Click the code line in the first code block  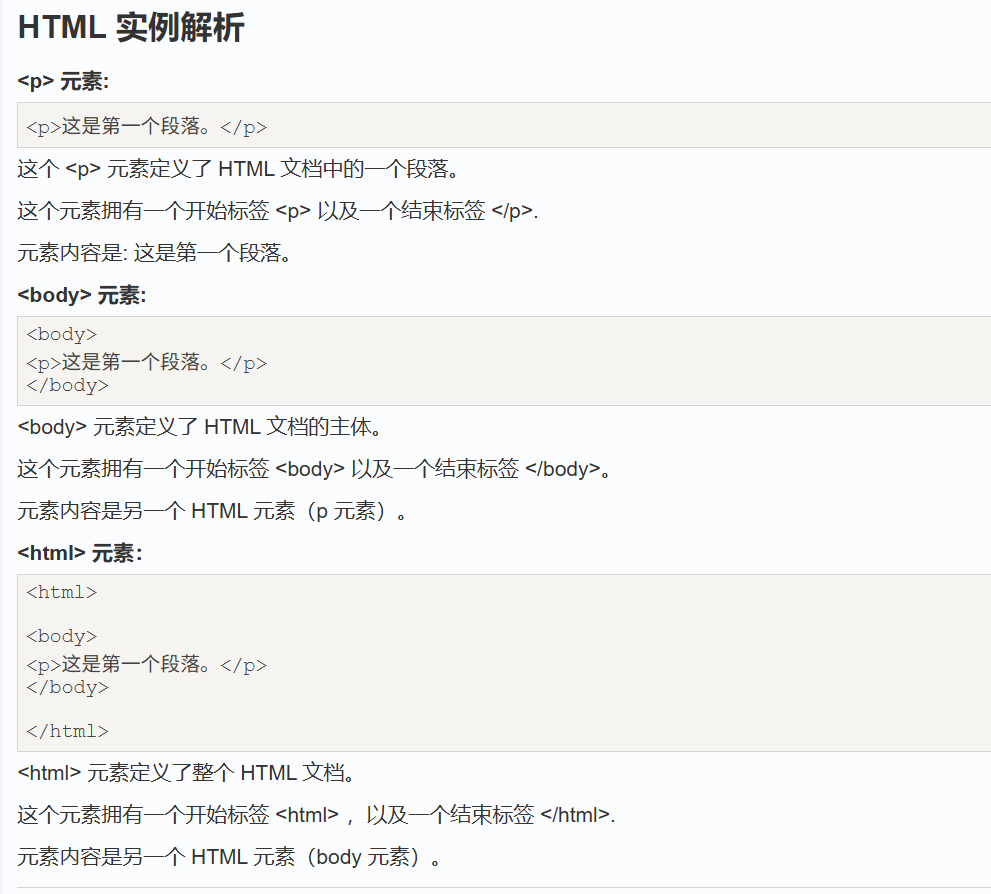point(146,127)
